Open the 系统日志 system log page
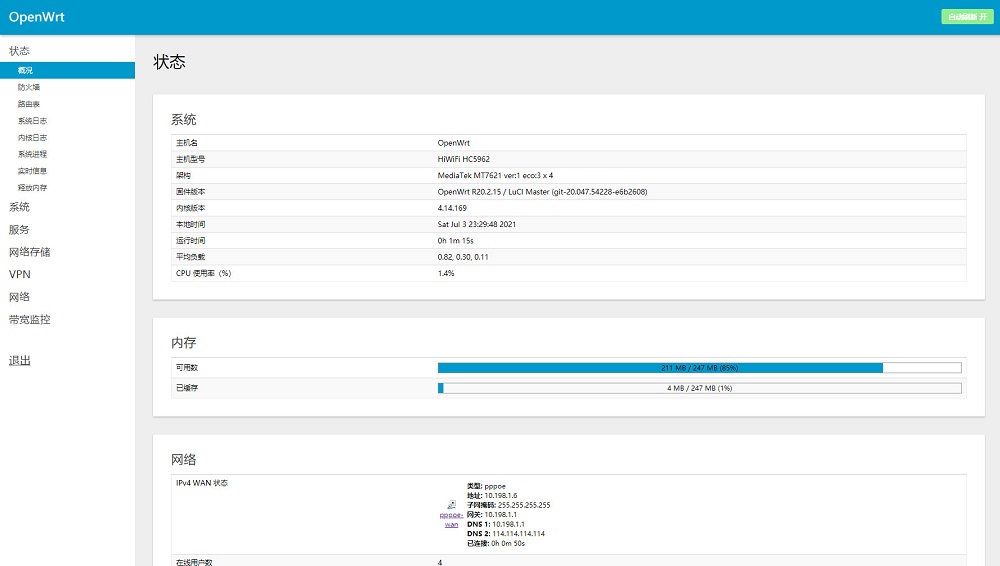This screenshot has width=1000, height=566. (x=32, y=121)
